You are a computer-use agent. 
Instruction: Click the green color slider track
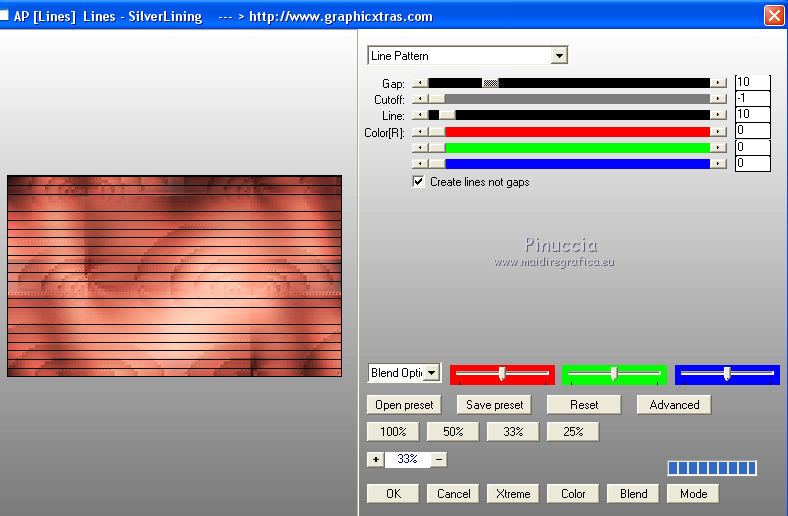[569, 148]
